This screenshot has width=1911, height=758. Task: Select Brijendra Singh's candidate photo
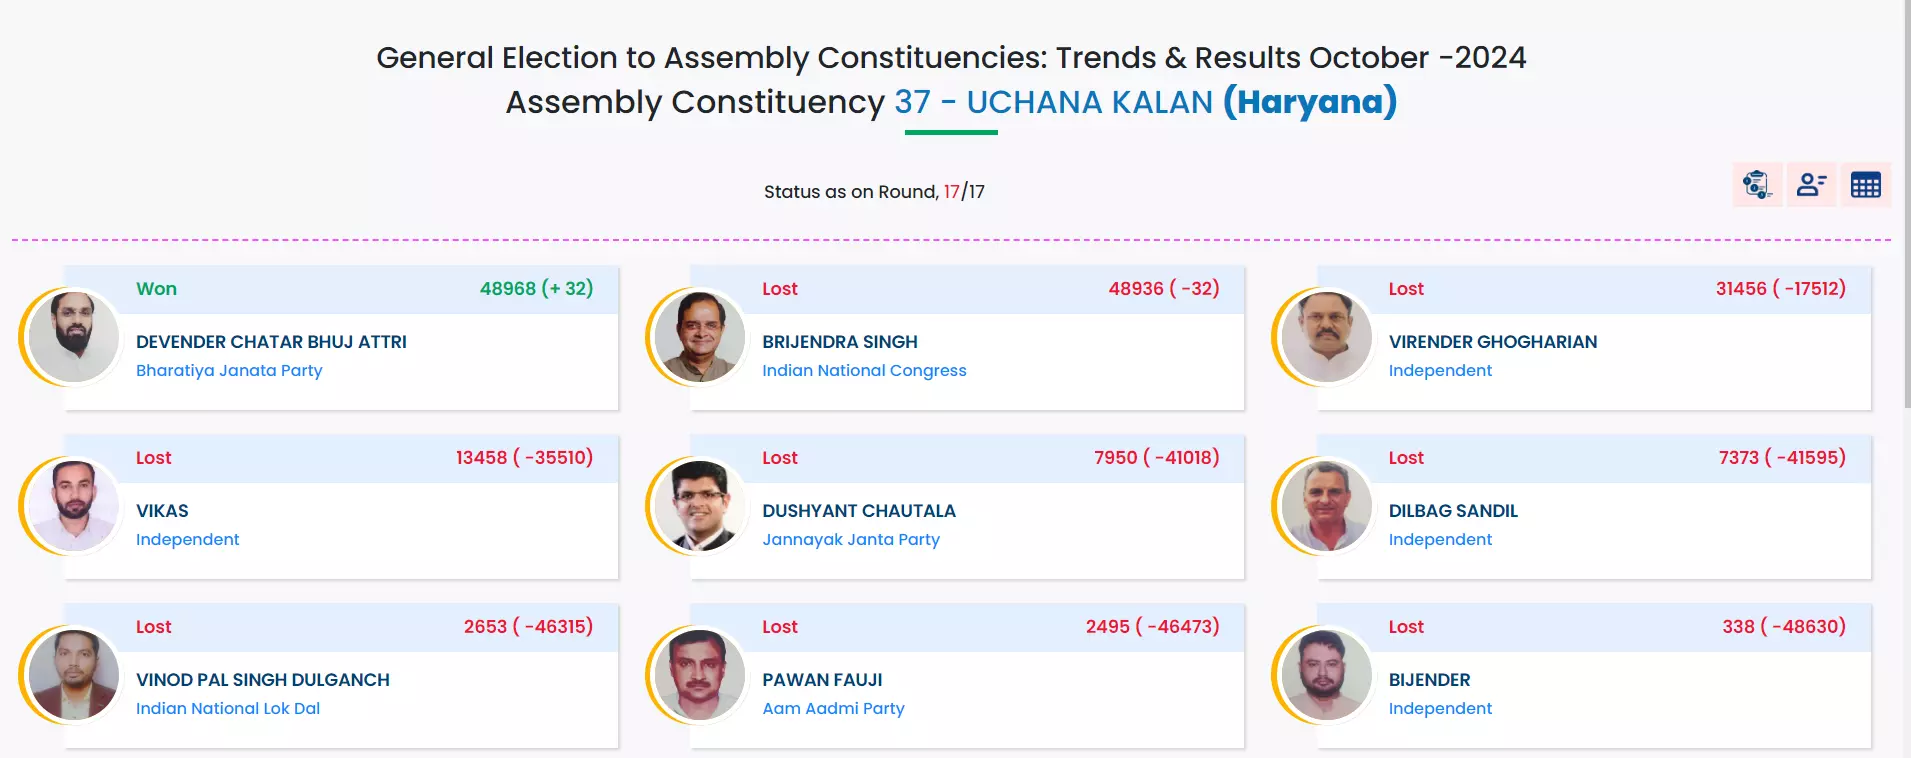(700, 337)
